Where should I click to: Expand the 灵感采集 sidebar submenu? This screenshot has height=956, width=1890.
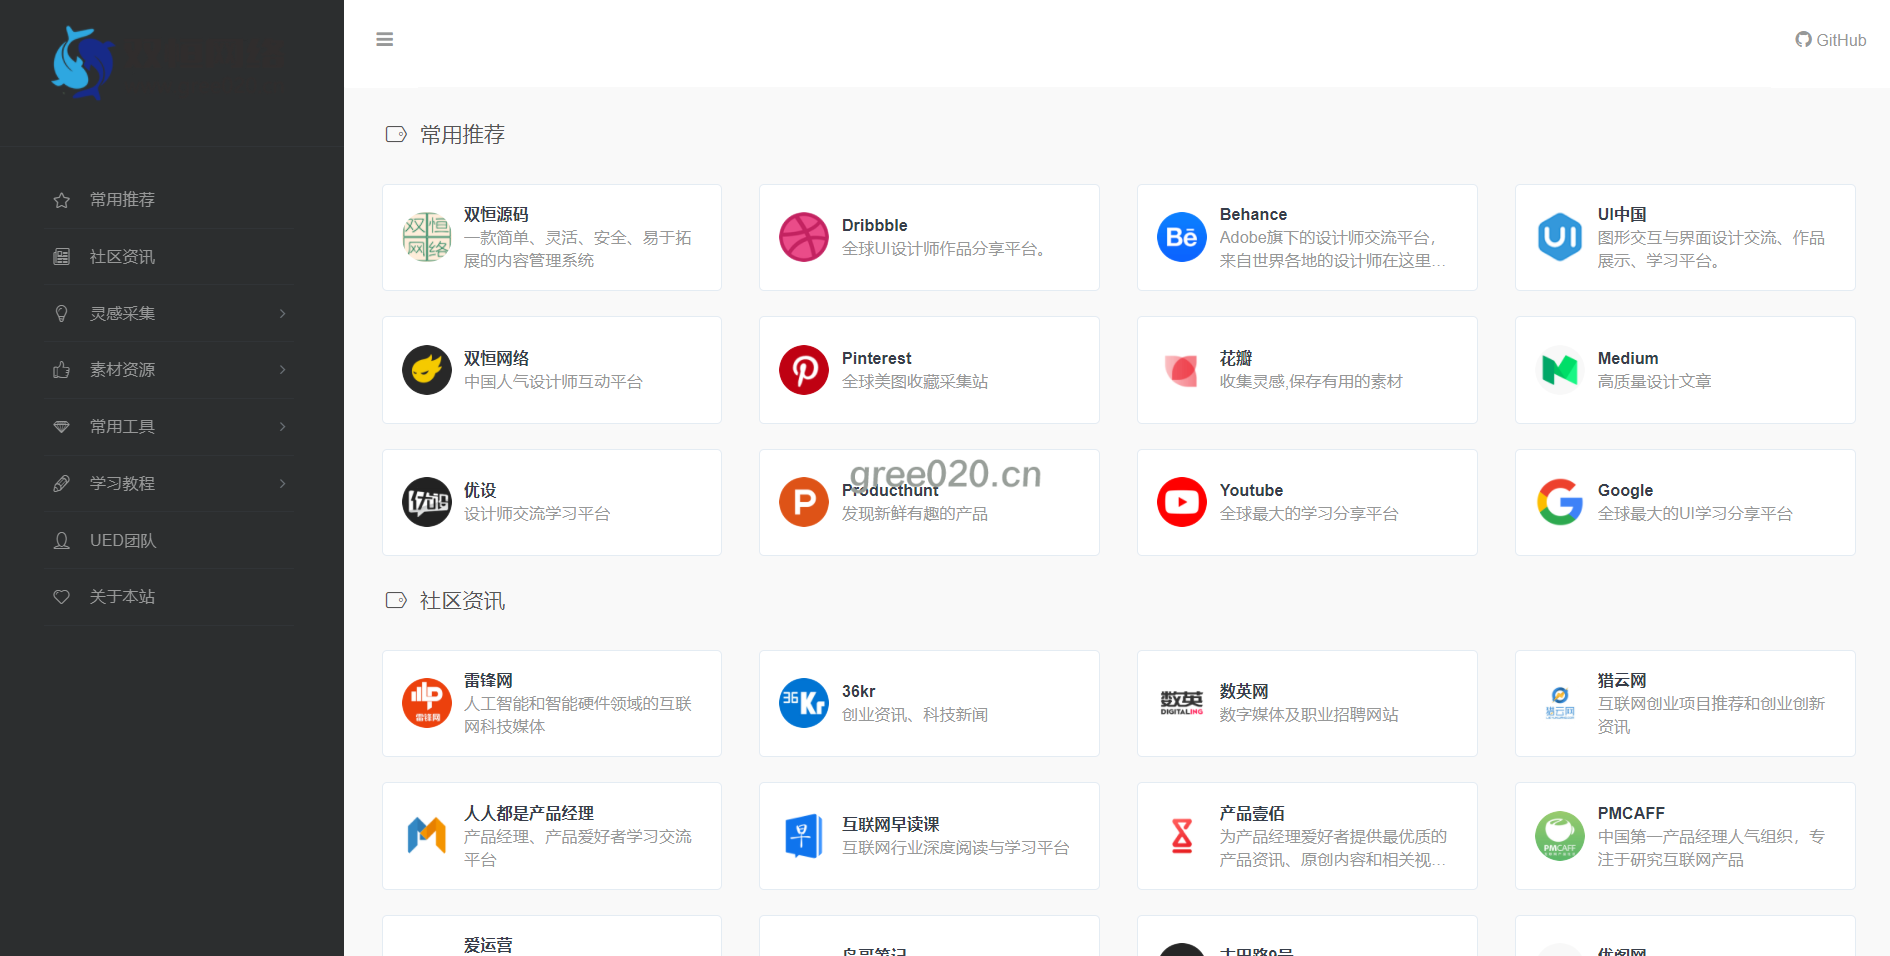[x=170, y=314]
